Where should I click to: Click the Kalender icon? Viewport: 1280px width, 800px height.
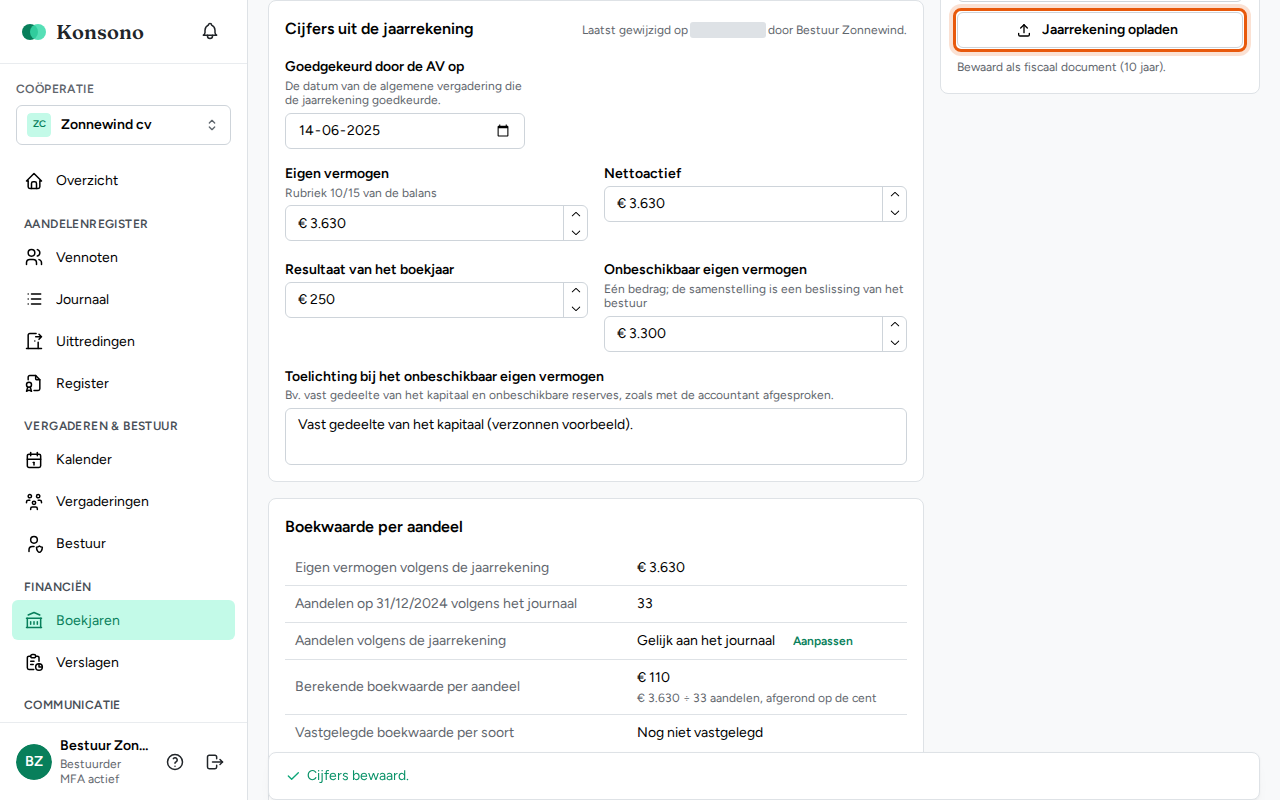point(34,460)
